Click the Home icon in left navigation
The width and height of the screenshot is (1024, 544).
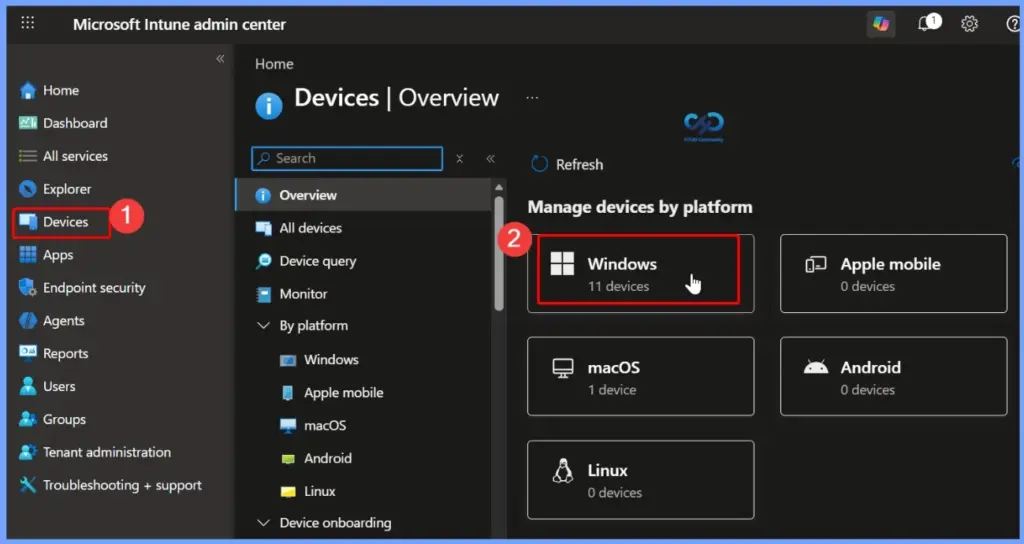[27, 90]
